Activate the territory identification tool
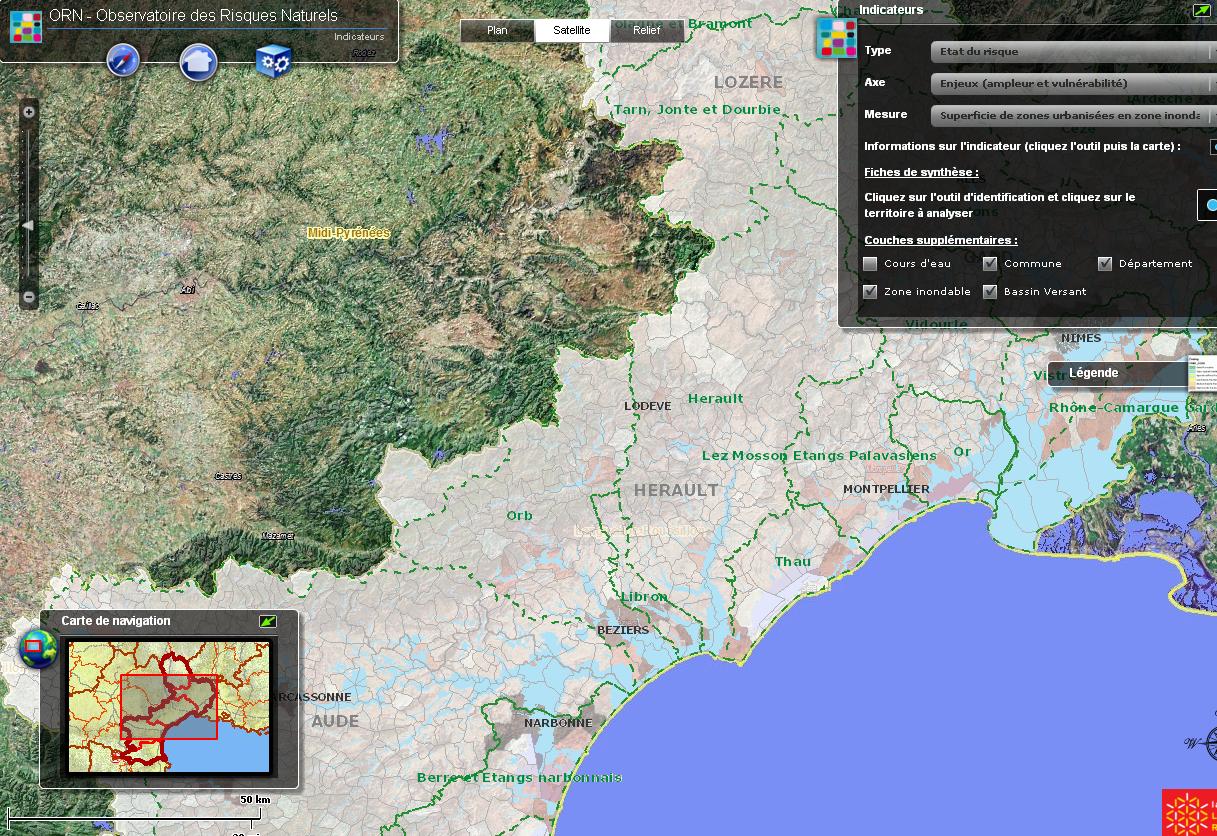 1208,205
